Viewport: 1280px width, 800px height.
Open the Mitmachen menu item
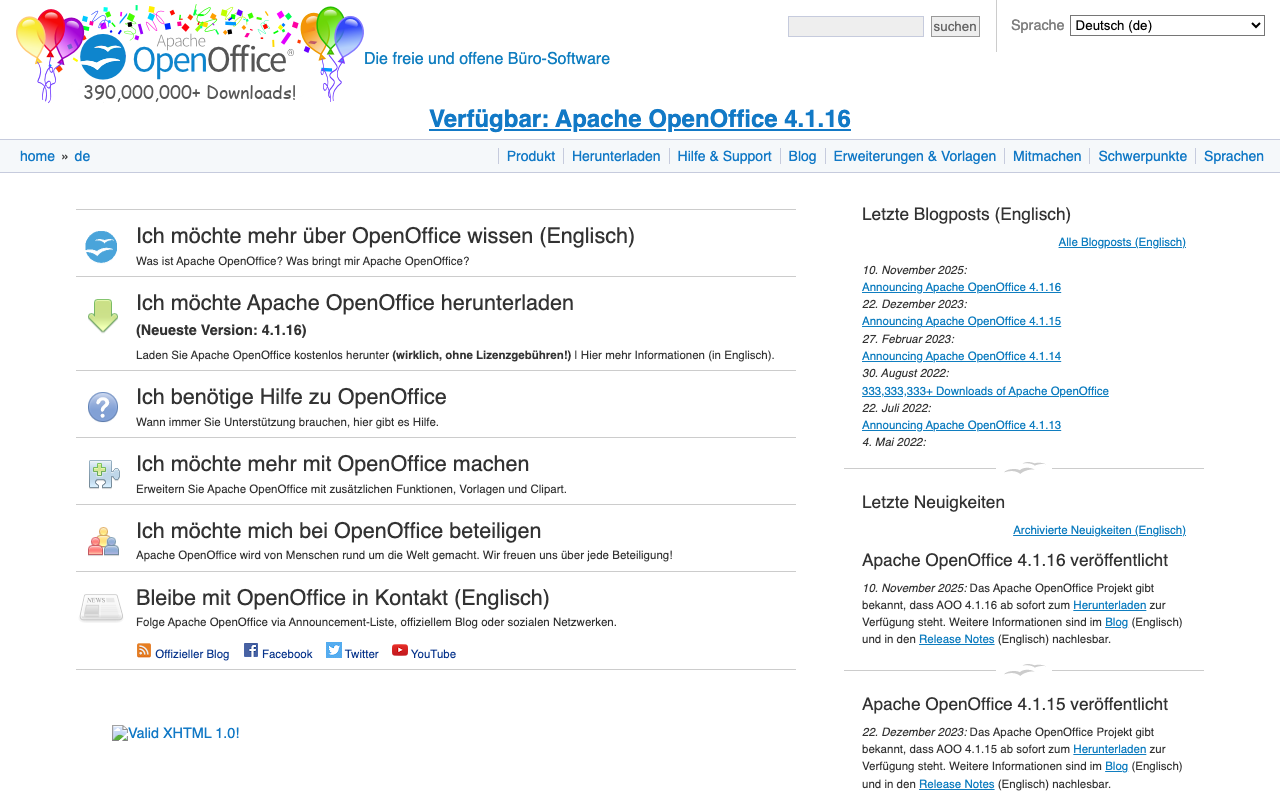tap(1047, 156)
